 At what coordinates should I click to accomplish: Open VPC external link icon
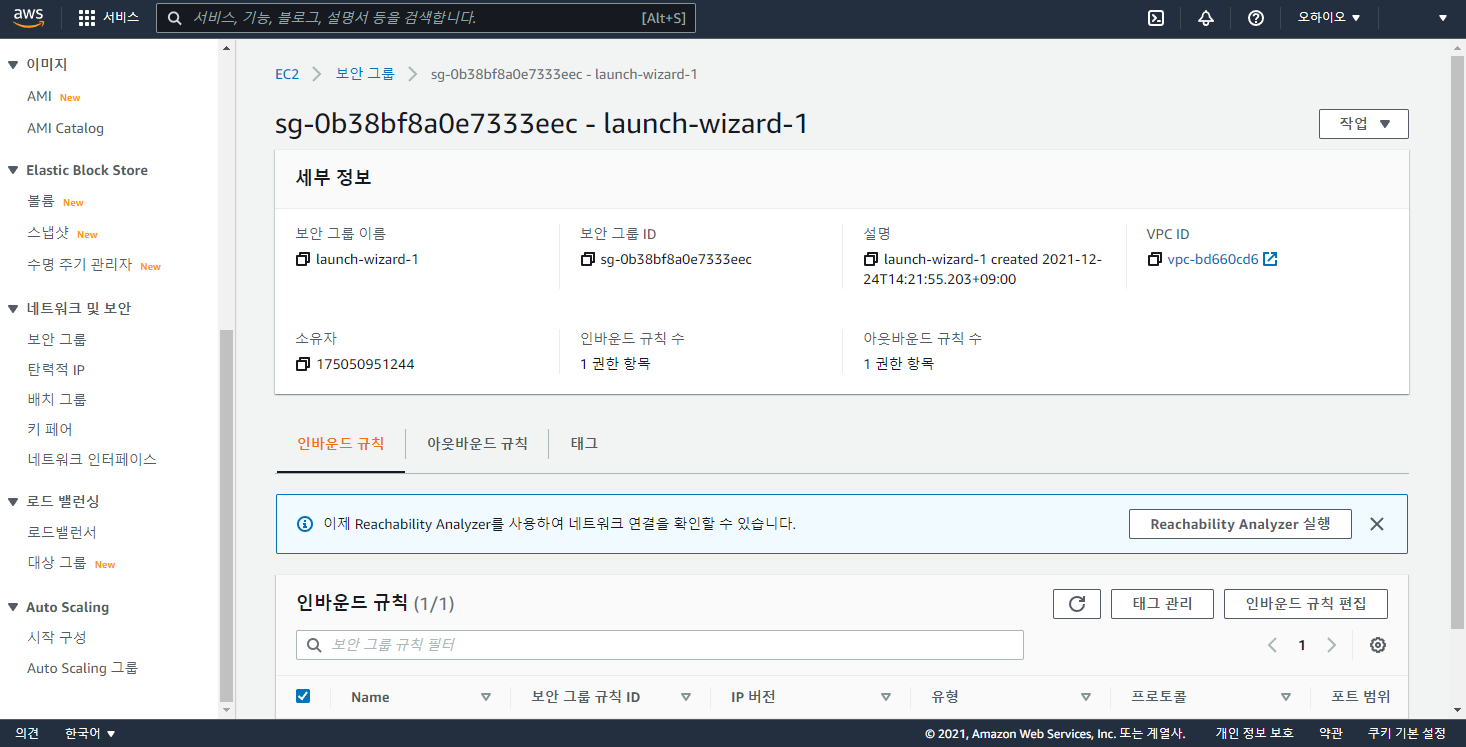1270,260
